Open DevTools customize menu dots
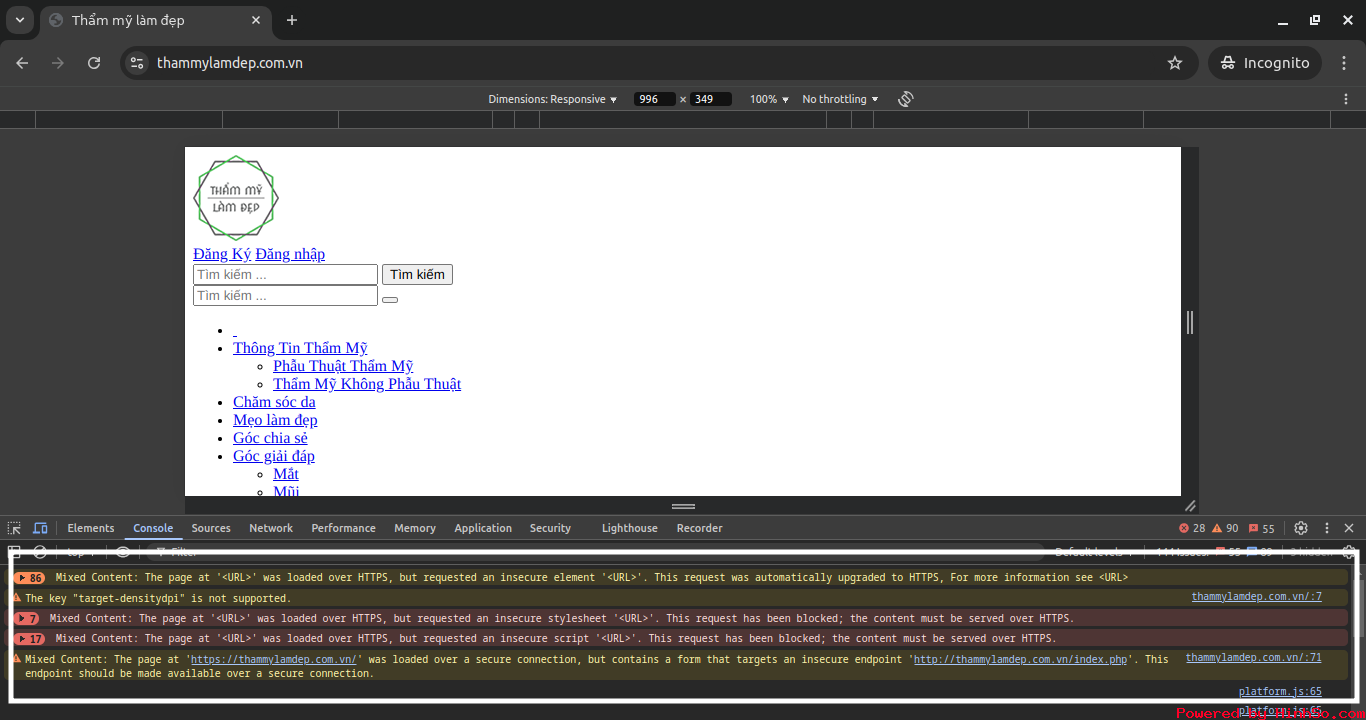 pos(1327,528)
